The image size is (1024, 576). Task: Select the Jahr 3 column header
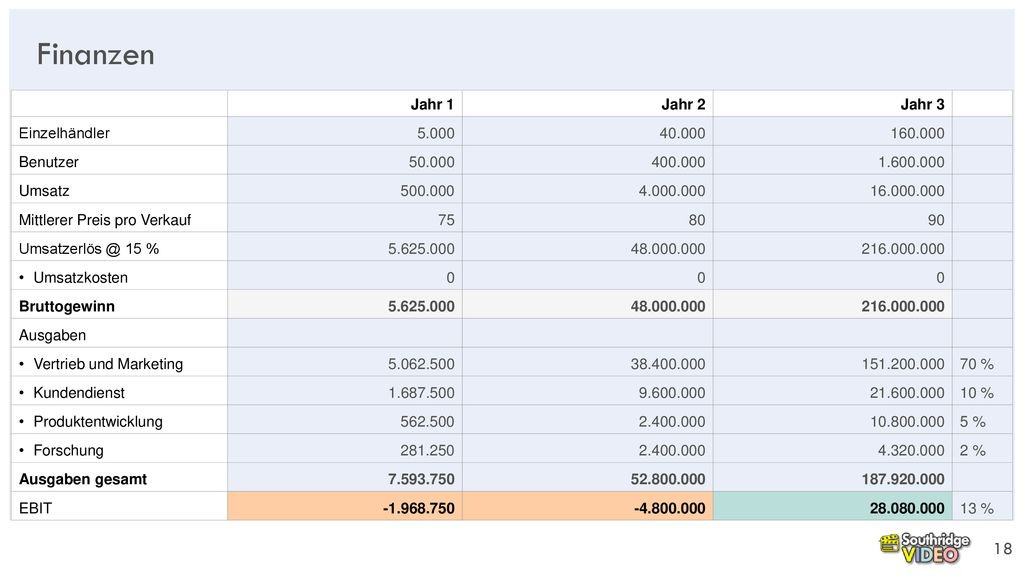point(922,104)
